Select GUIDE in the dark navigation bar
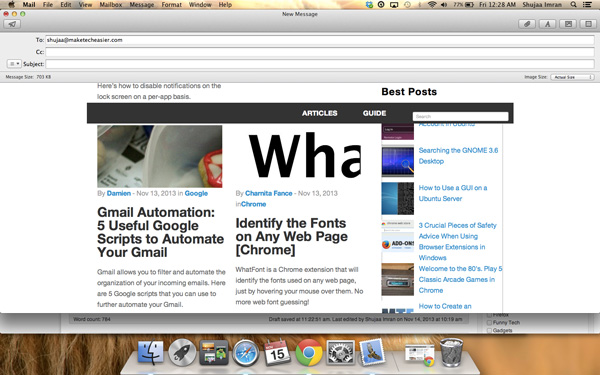The height and width of the screenshot is (375, 600). click(374, 113)
